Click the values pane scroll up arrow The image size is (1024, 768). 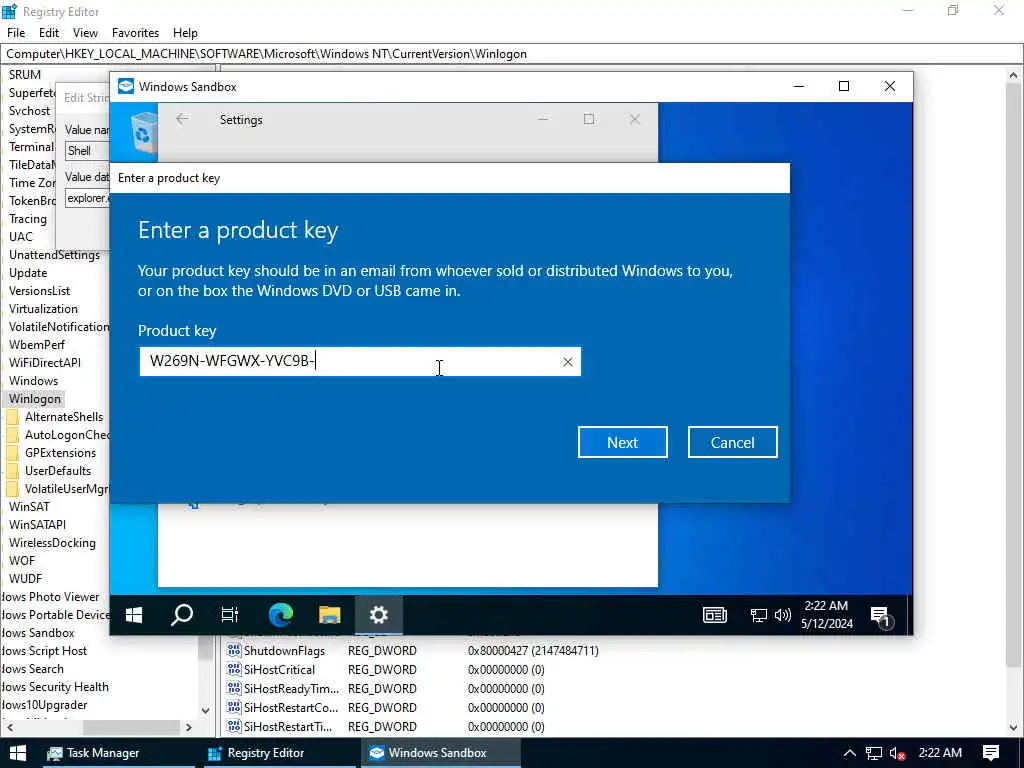(x=1014, y=74)
